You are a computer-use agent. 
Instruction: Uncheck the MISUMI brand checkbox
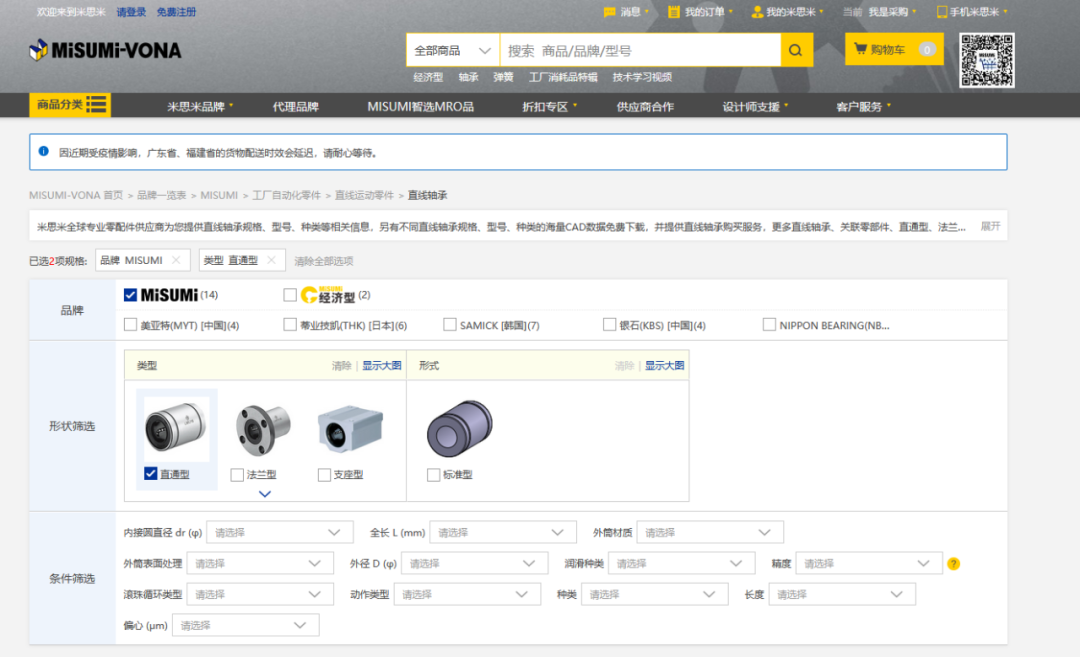[129, 295]
